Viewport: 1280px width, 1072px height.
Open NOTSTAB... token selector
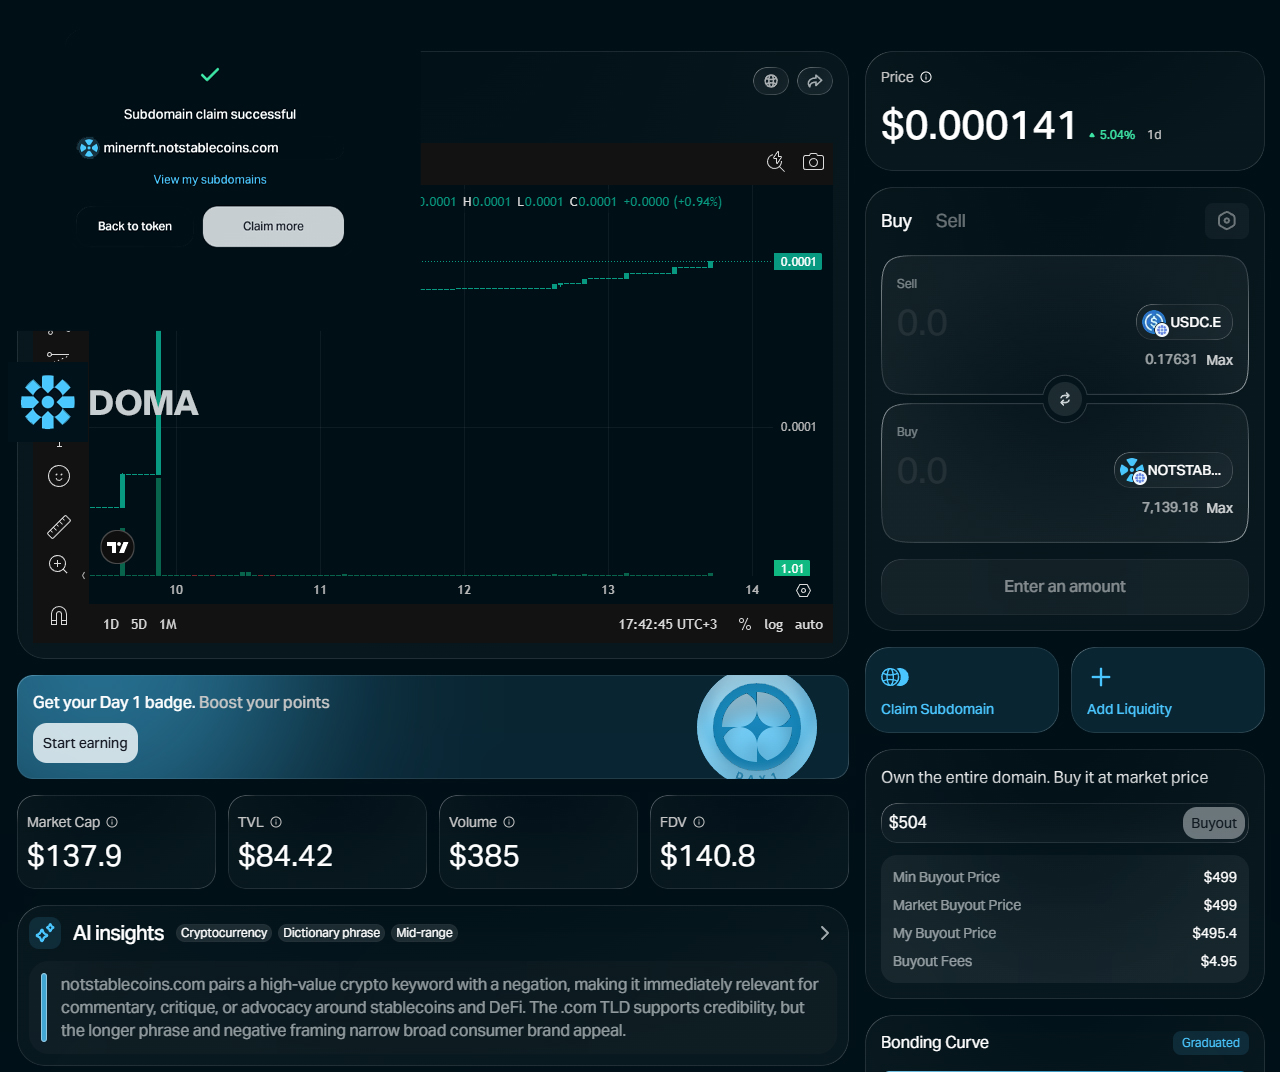(x=1173, y=470)
